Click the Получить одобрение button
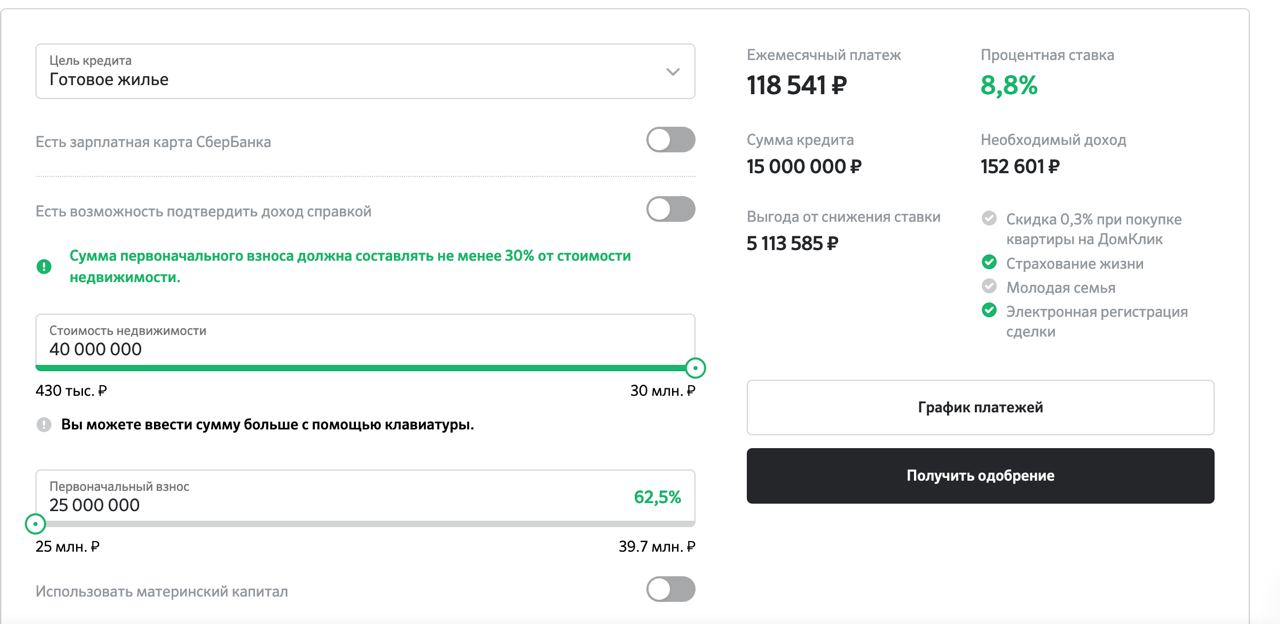Image resolution: width=1280 pixels, height=624 pixels. click(x=980, y=476)
